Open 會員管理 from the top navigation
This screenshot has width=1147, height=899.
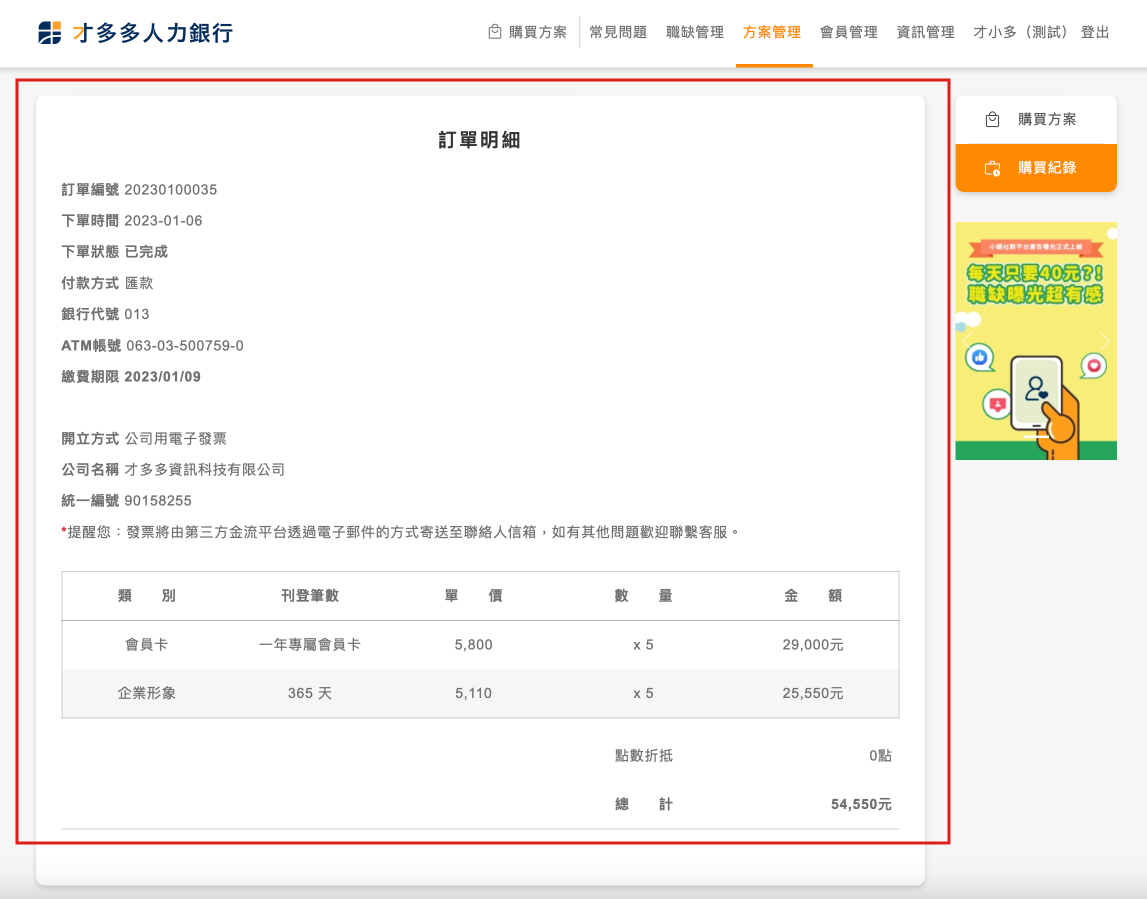pyautogui.click(x=849, y=32)
